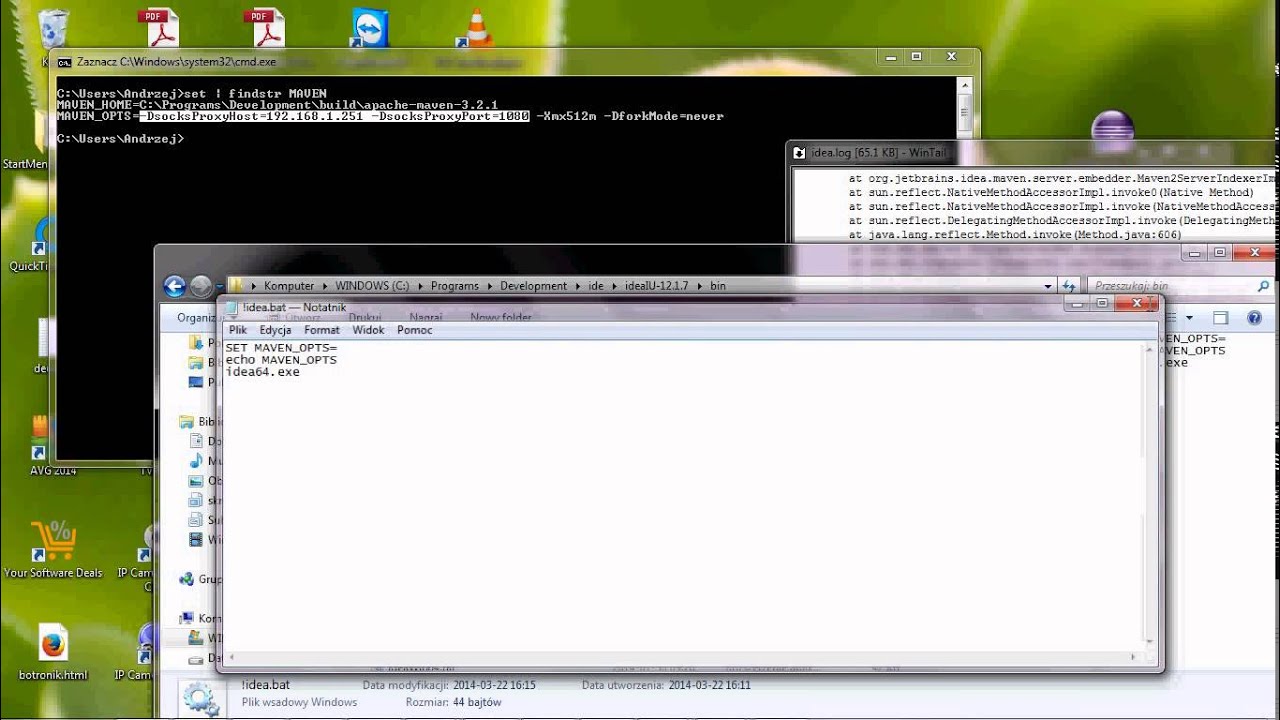Click the 'Plik wsadowy Windows' details text

pyautogui.click(x=299, y=702)
